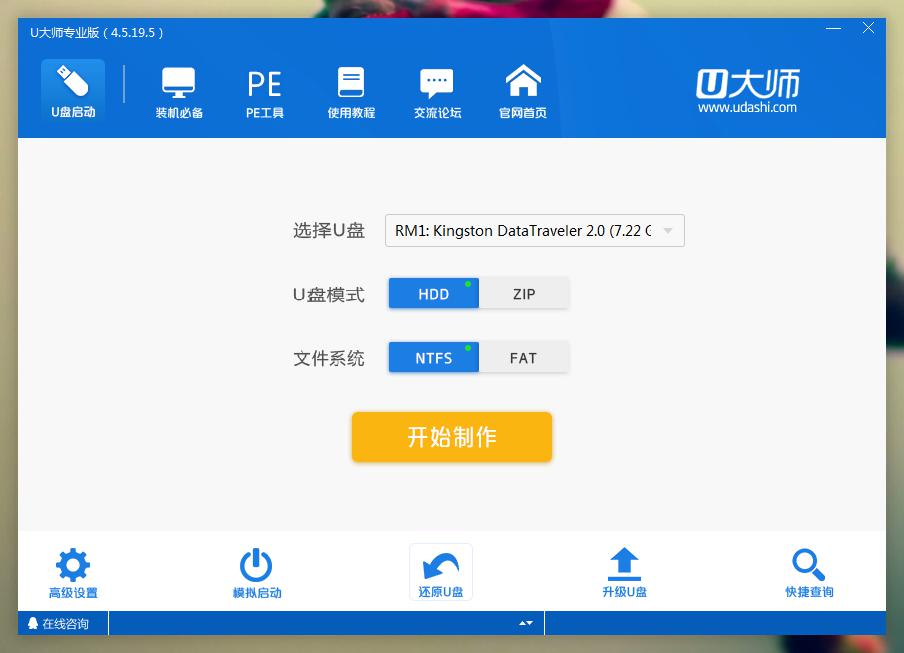
Task: Set 文件系统 to FAT
Action: [x=524, y=356]
